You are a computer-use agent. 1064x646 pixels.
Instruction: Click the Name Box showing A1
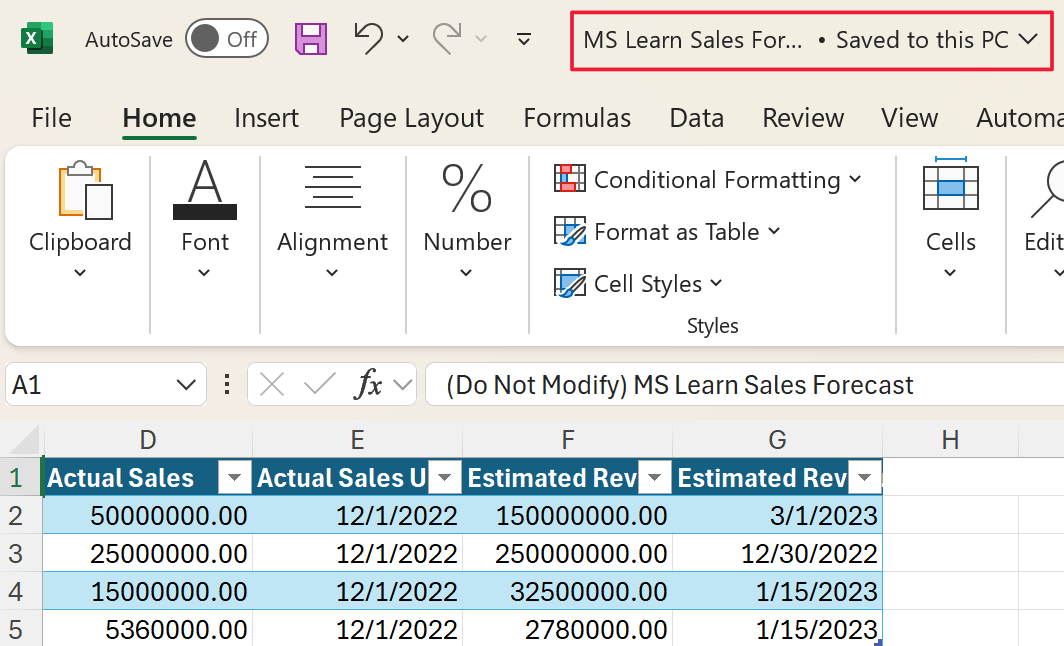click(88, 385)
